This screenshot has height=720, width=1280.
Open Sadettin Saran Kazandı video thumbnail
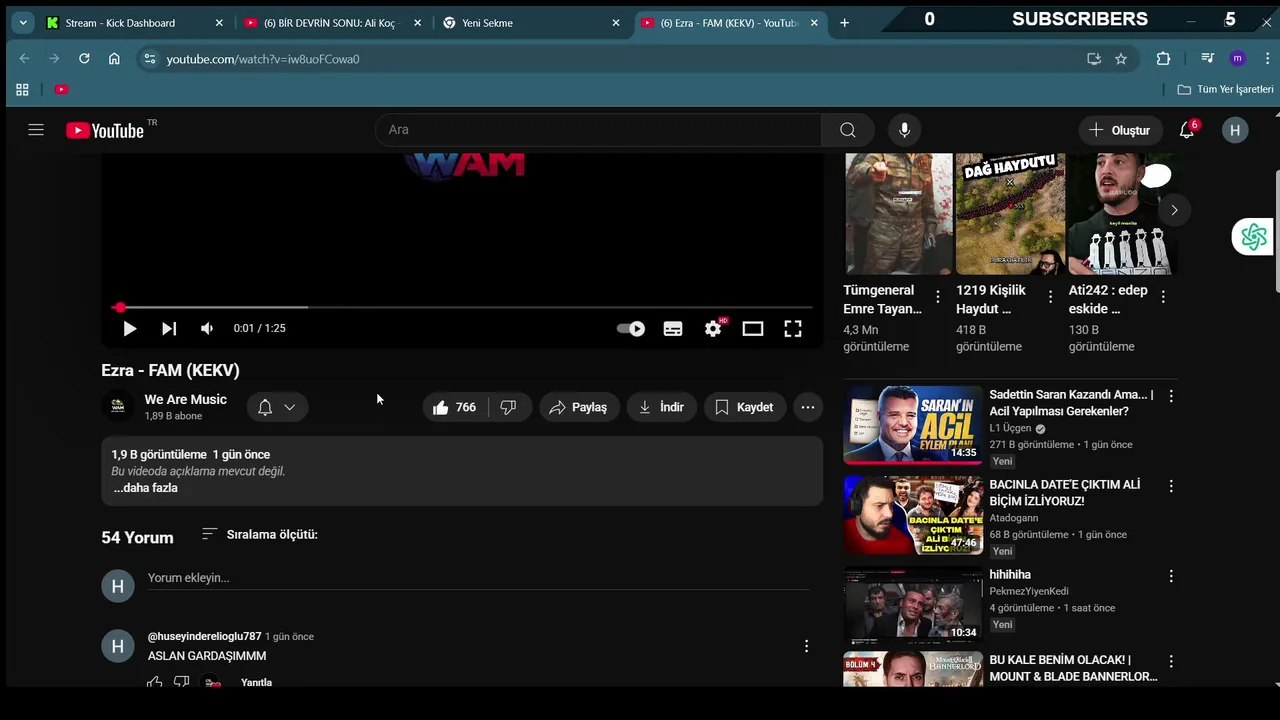pos(913,425)
